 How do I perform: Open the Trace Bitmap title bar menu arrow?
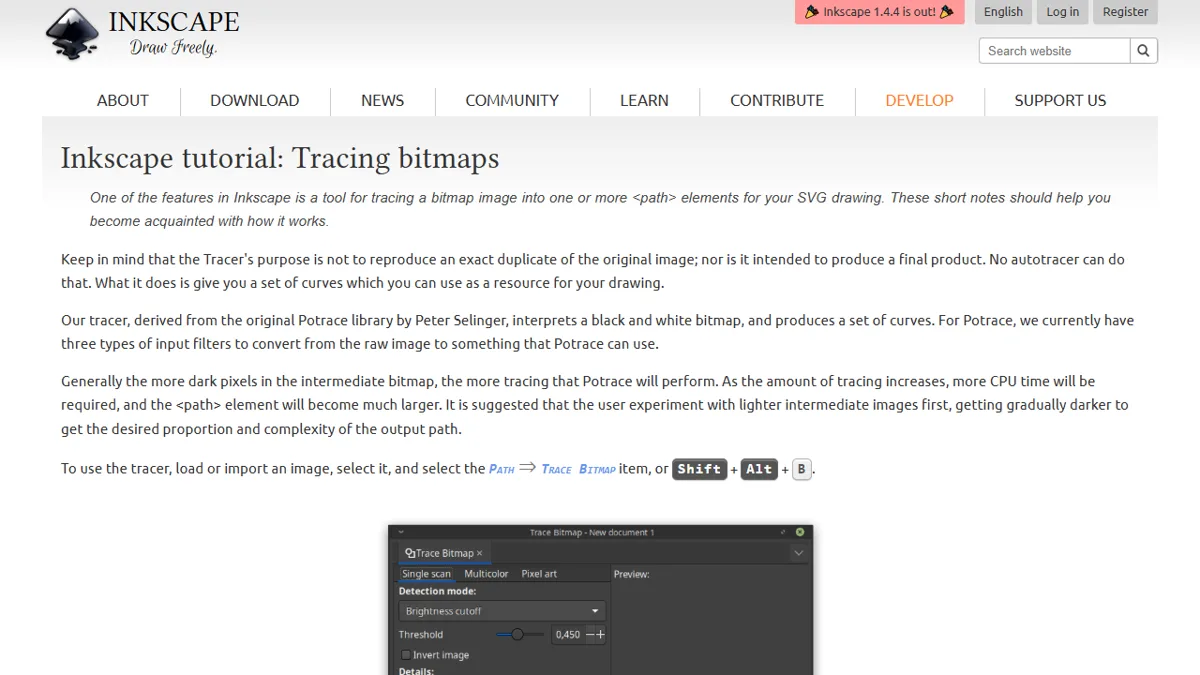(x=401, y=532)
